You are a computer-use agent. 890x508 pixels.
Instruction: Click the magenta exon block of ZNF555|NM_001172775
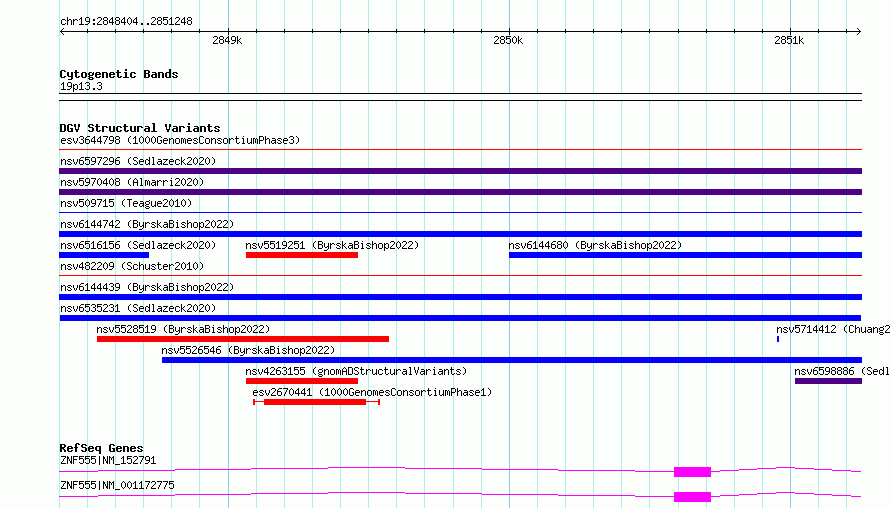click(692, 497)
